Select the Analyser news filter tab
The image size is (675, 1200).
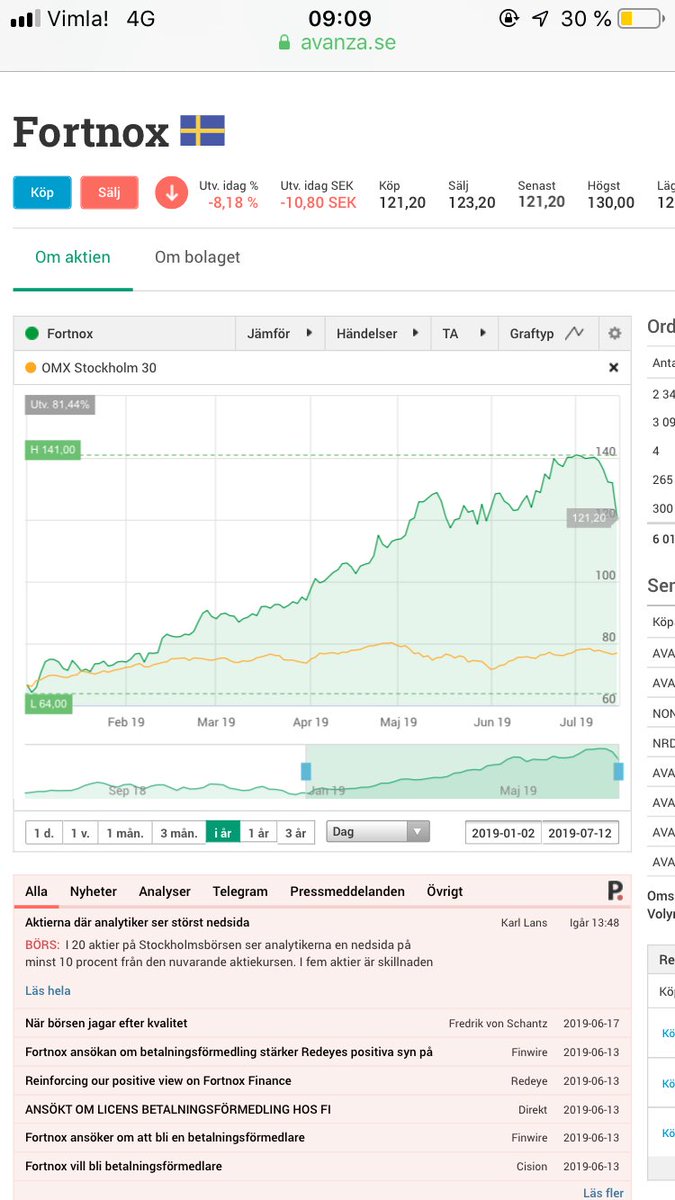coord(165,891)
